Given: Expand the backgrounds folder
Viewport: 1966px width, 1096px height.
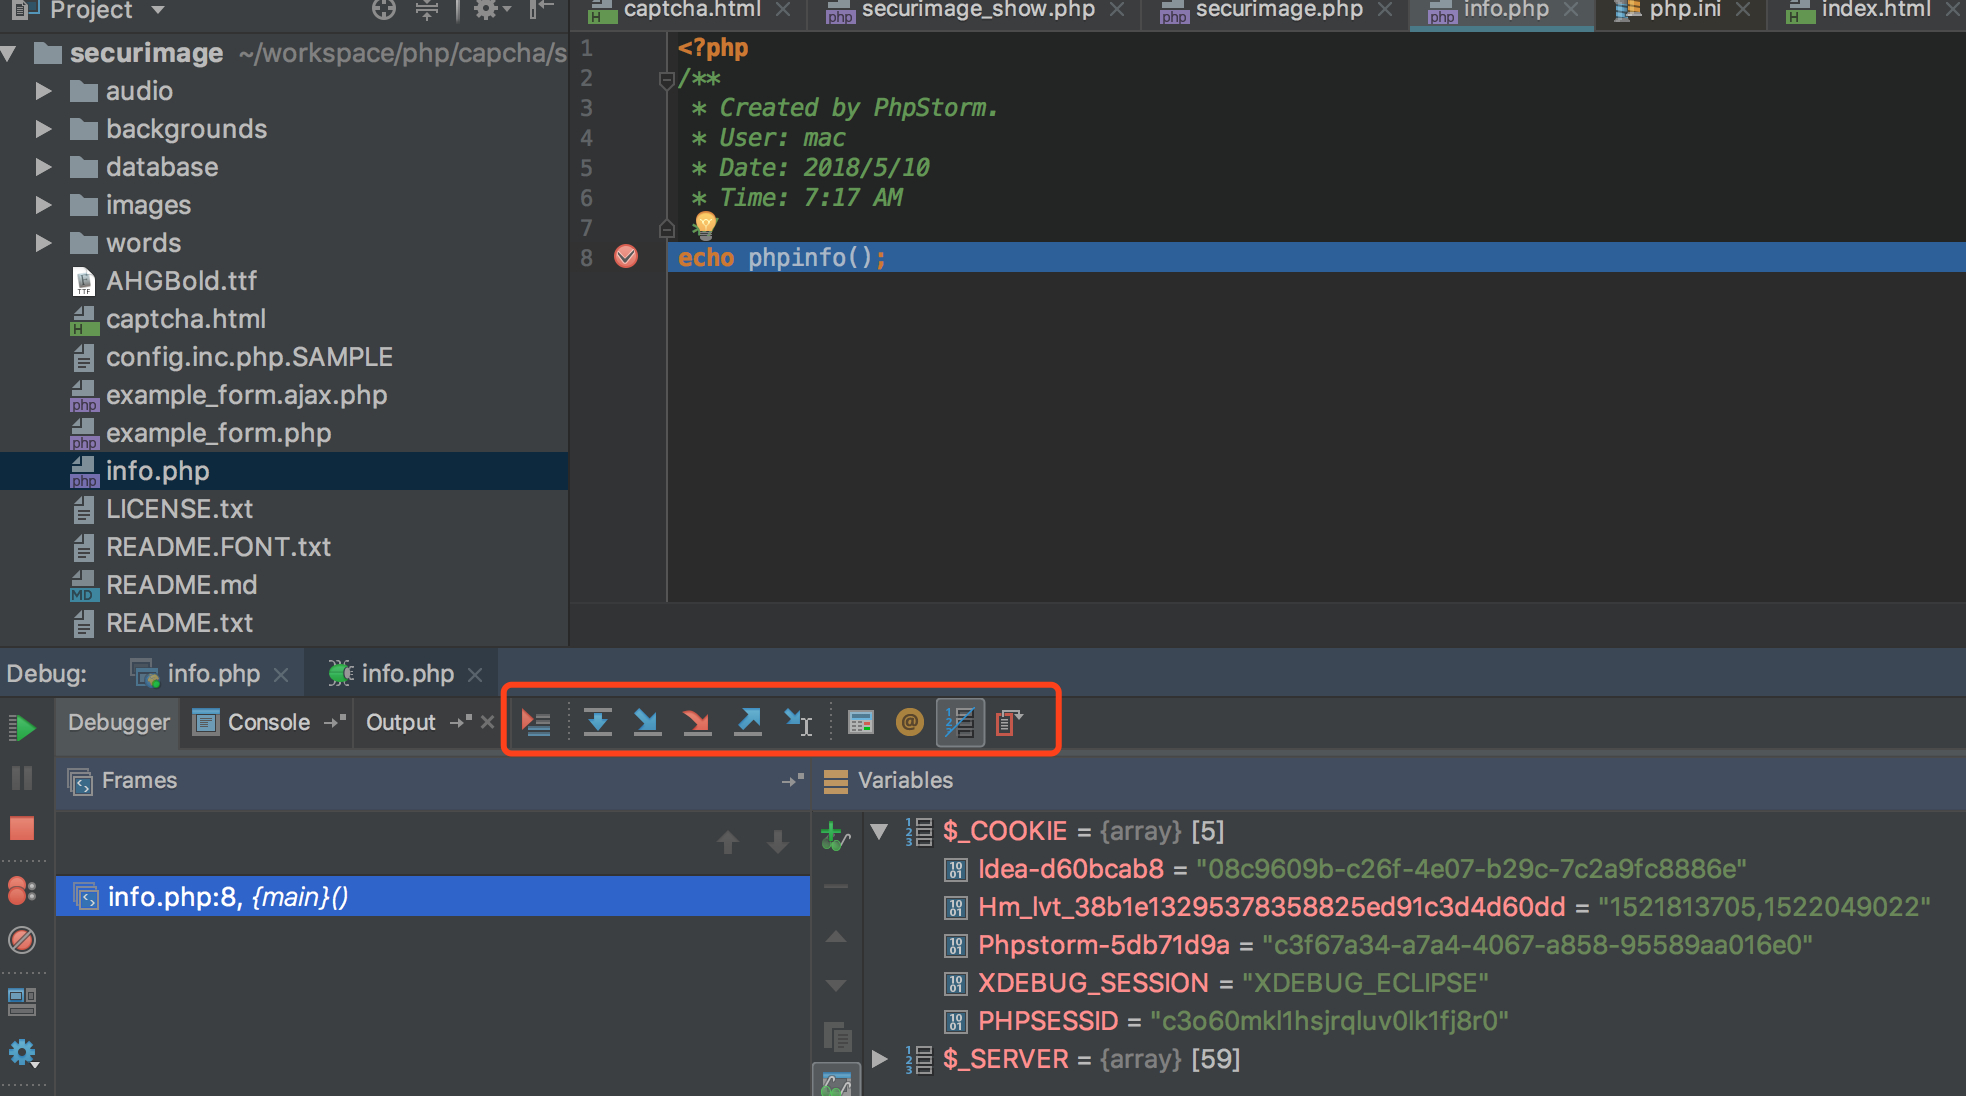Looking at the screenshot, I should point(43,129).
